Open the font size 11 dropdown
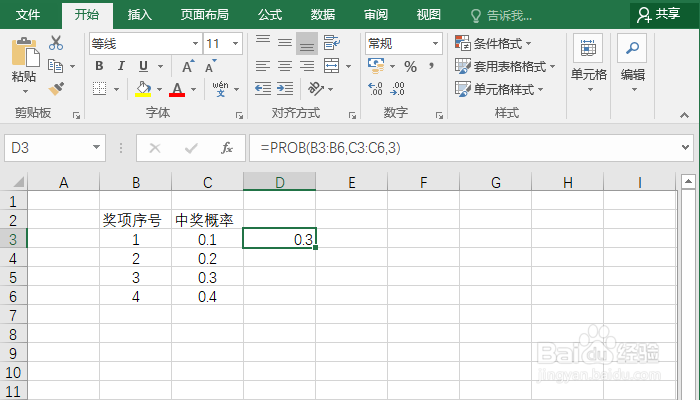The width and height of the screenshot is (700, 400). [x=235, y=43]
